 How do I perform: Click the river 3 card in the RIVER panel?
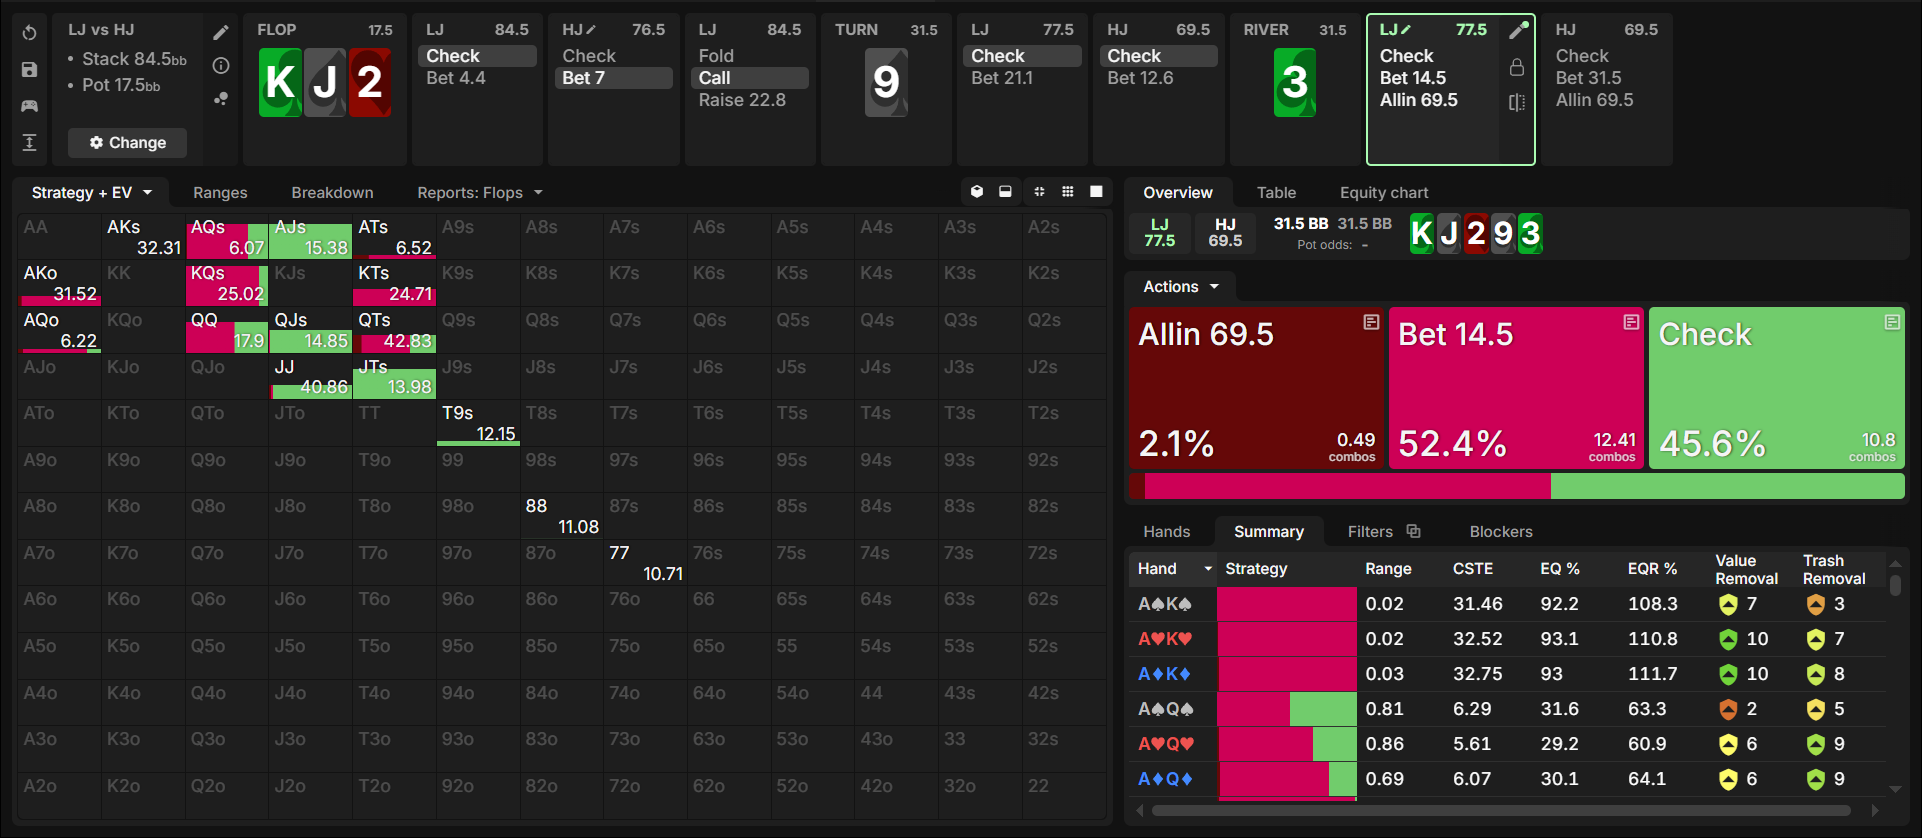point(1294,82)
